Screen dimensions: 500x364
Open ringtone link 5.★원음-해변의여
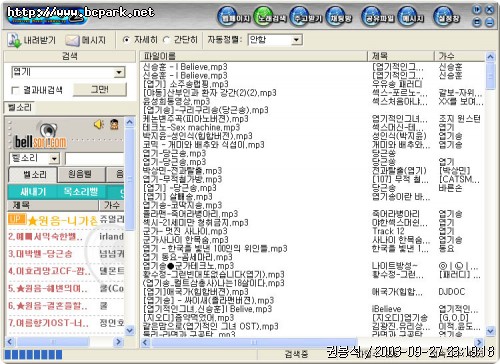pyautogui.click(x=48, y=288)
